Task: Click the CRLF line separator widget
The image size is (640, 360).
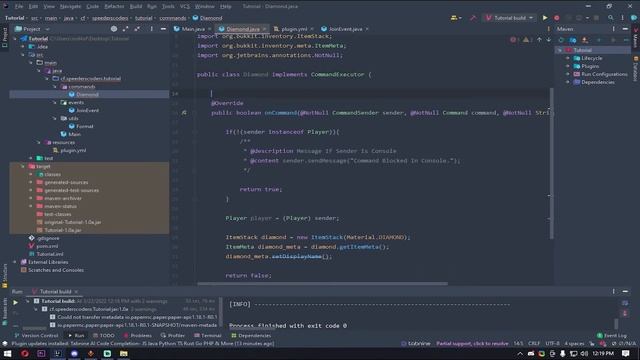Action: 533,344
